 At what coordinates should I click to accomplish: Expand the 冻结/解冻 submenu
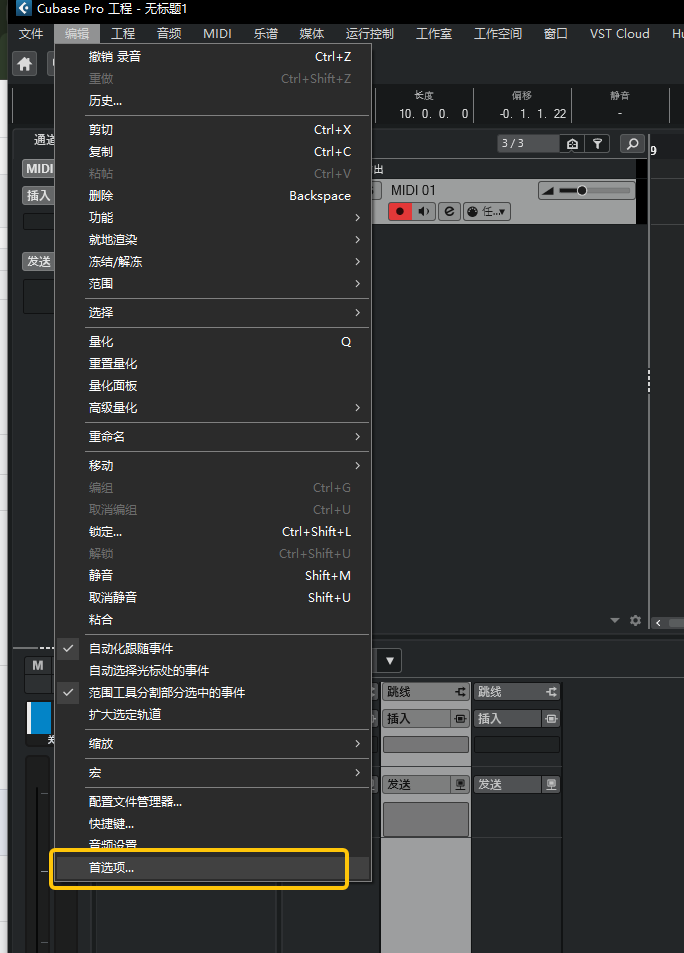pyautogui.click(x=213, y=261)
